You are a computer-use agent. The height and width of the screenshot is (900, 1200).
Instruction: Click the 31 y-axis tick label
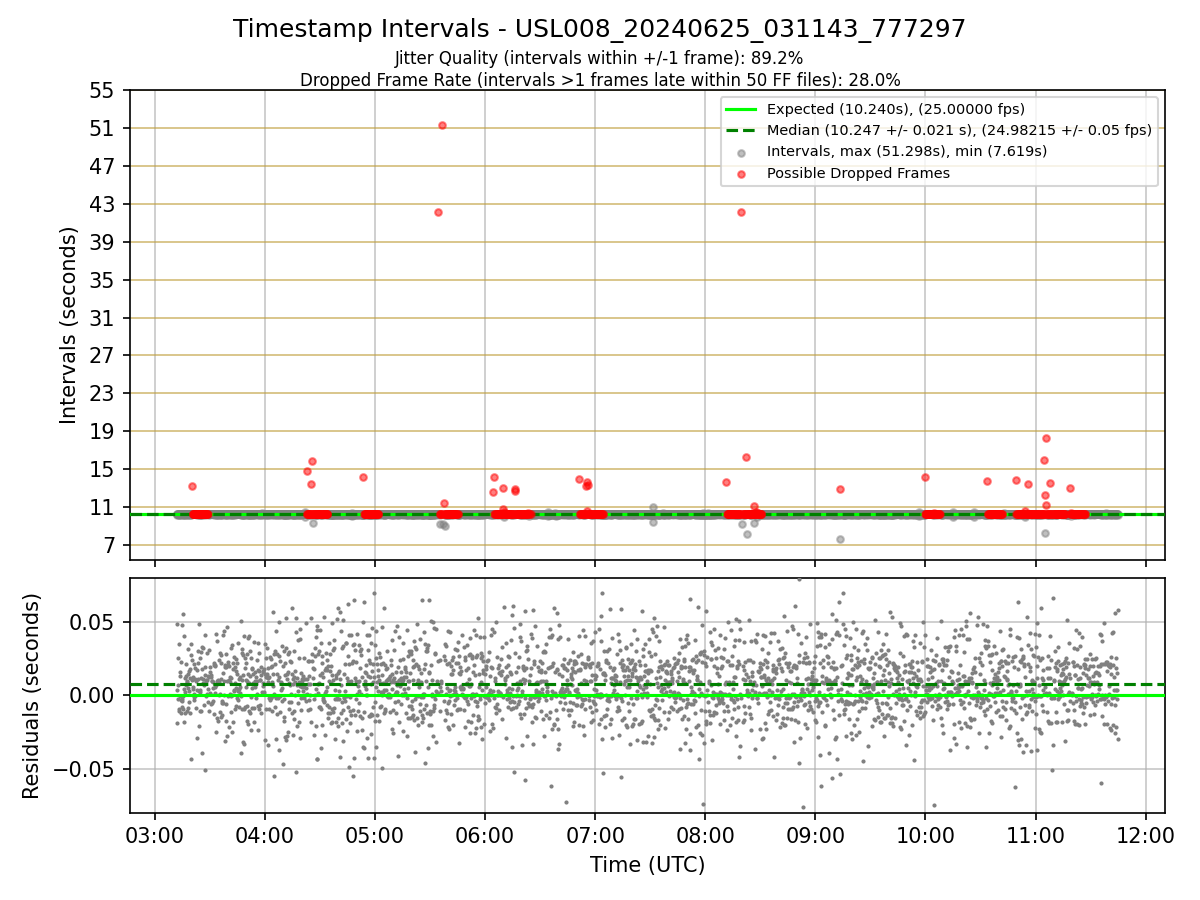pyautogui.click(x=103, y=318)
